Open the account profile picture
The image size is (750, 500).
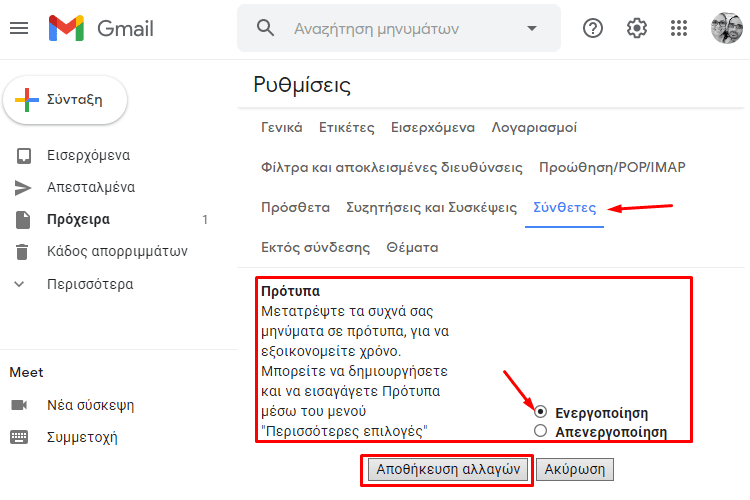pos(727,28)
